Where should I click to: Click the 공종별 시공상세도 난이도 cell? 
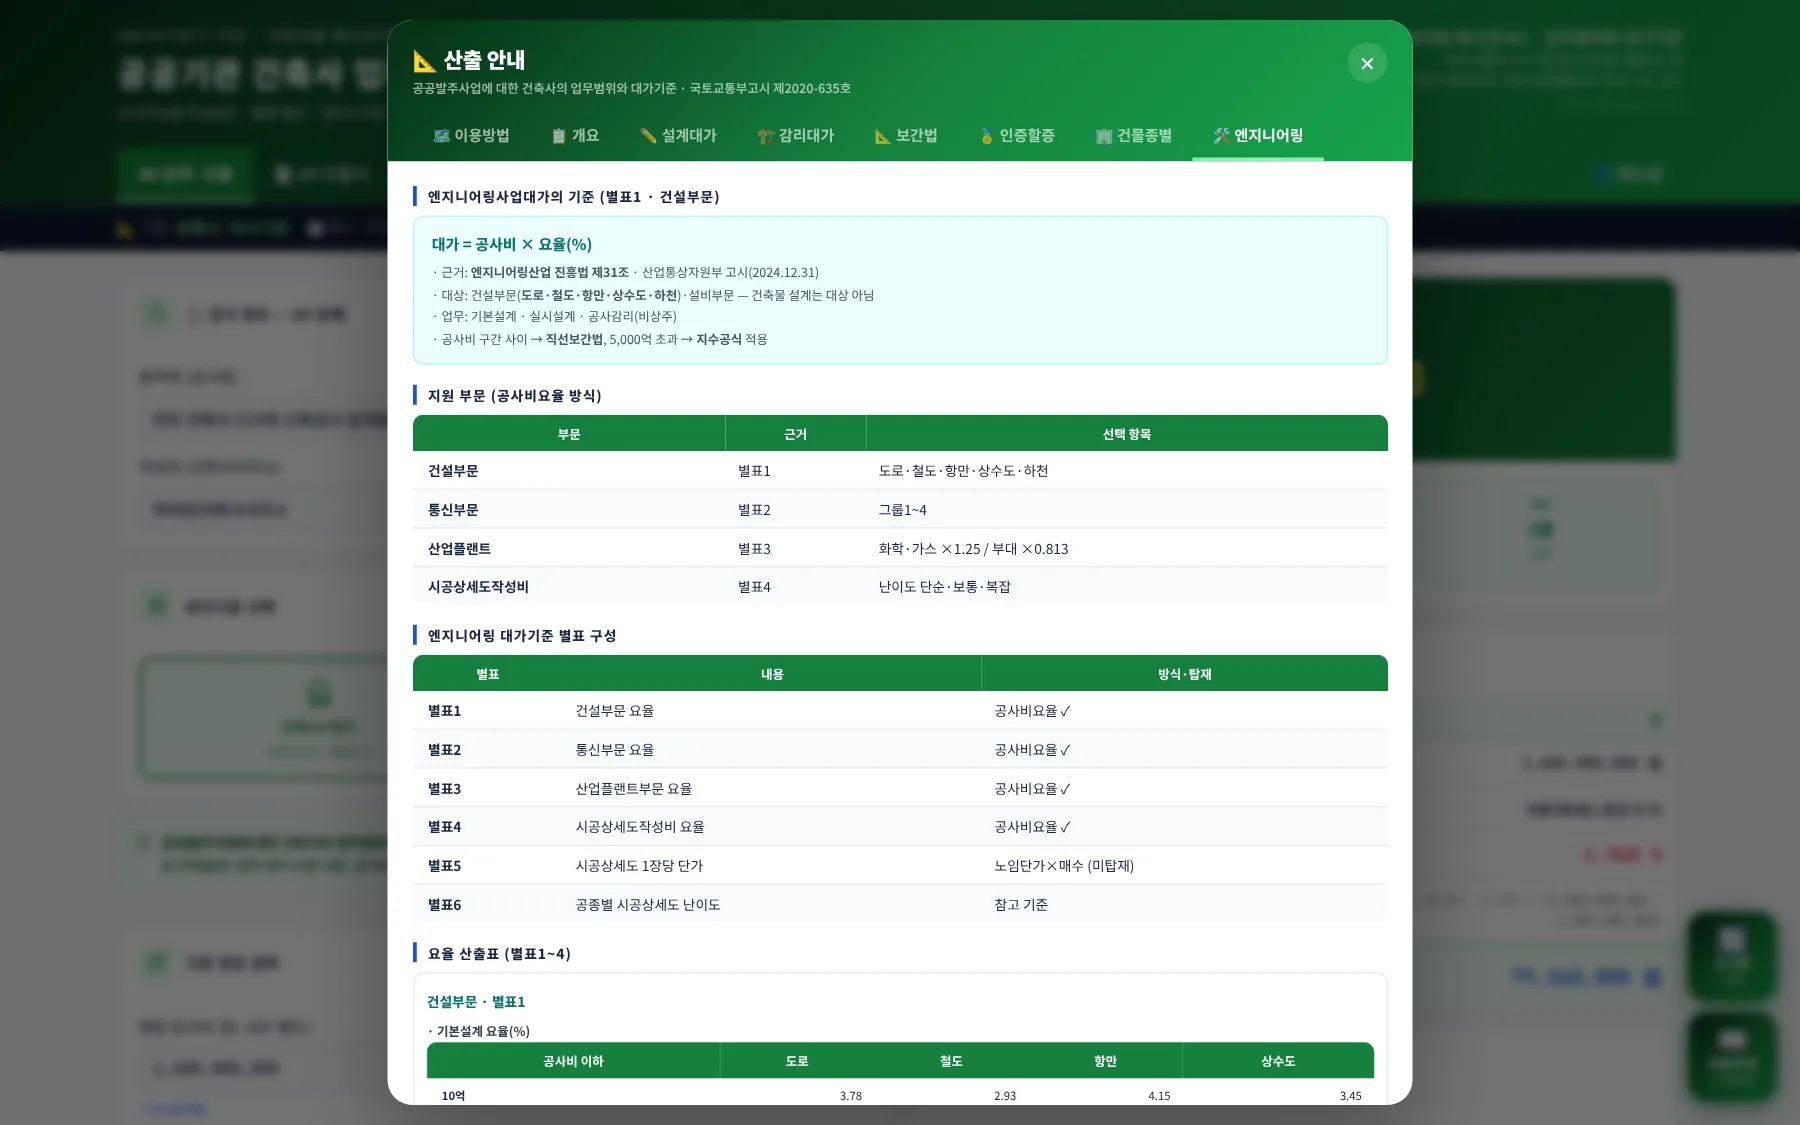pos(647,905)
